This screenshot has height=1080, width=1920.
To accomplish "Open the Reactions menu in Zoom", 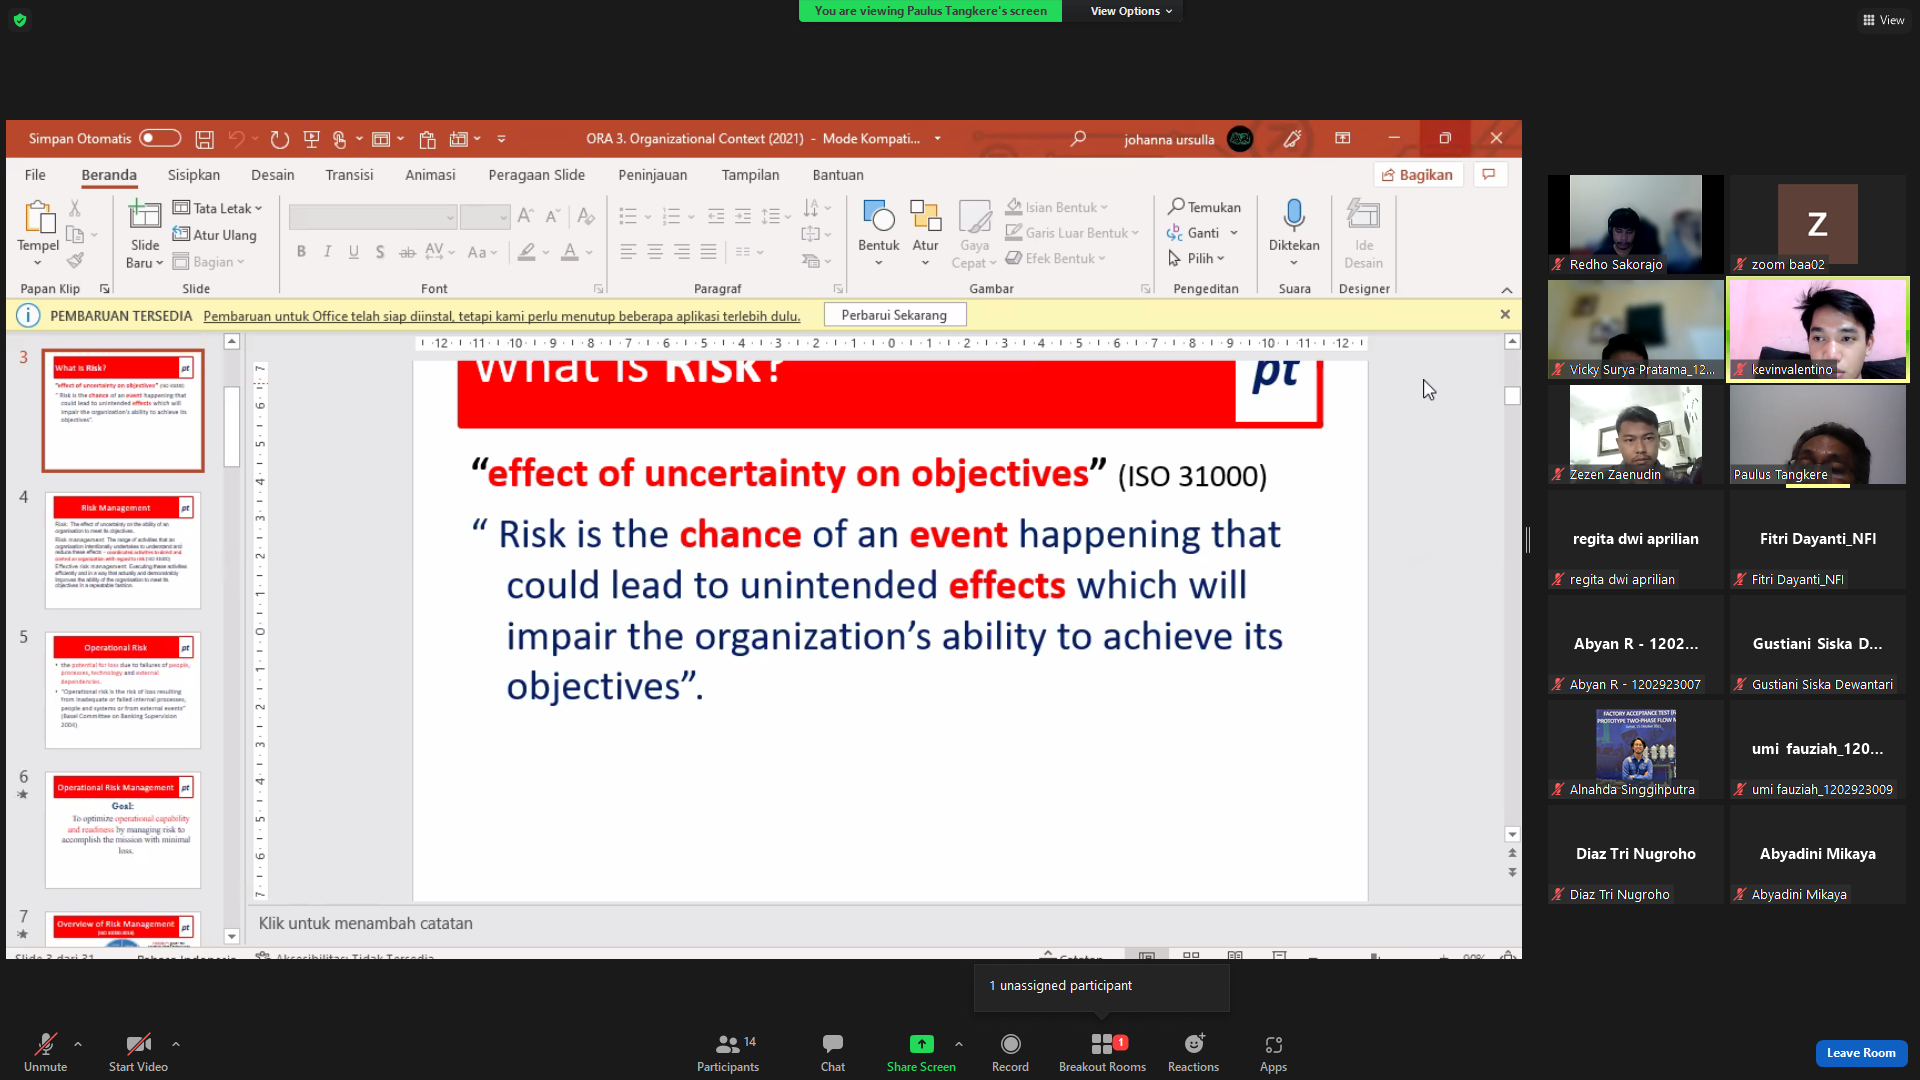I will pyautogui.click(x=1193, y=1053).
